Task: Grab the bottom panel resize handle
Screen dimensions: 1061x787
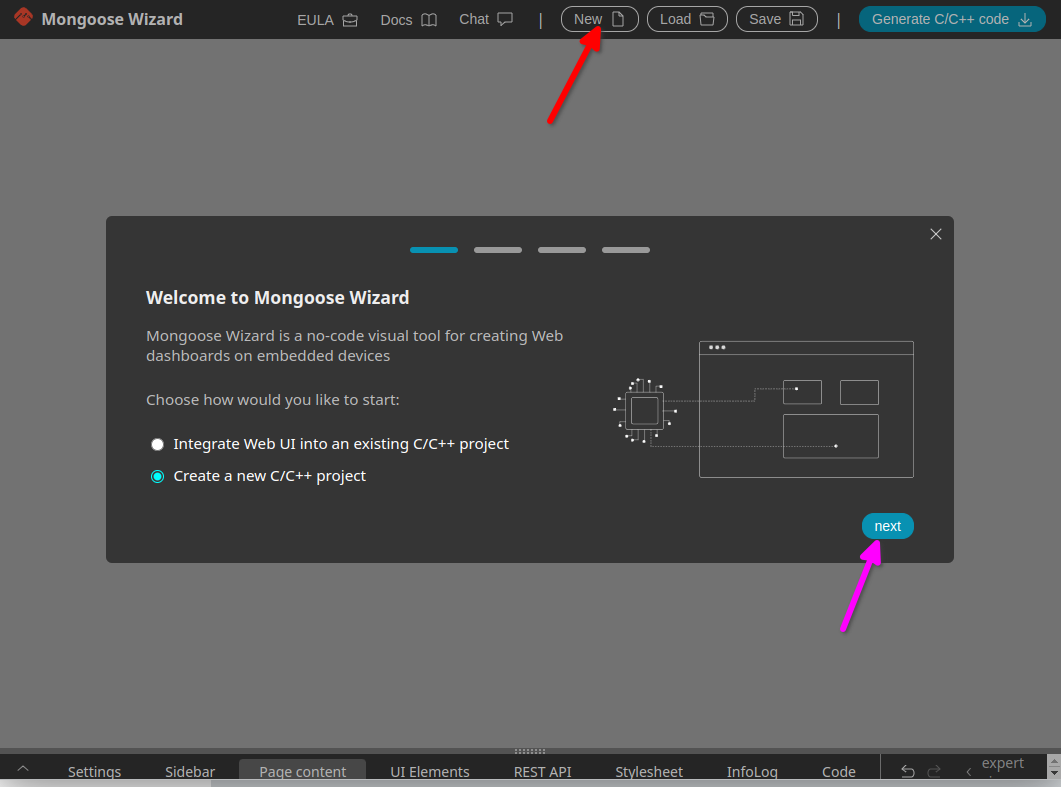Action: tap(529, 751)
